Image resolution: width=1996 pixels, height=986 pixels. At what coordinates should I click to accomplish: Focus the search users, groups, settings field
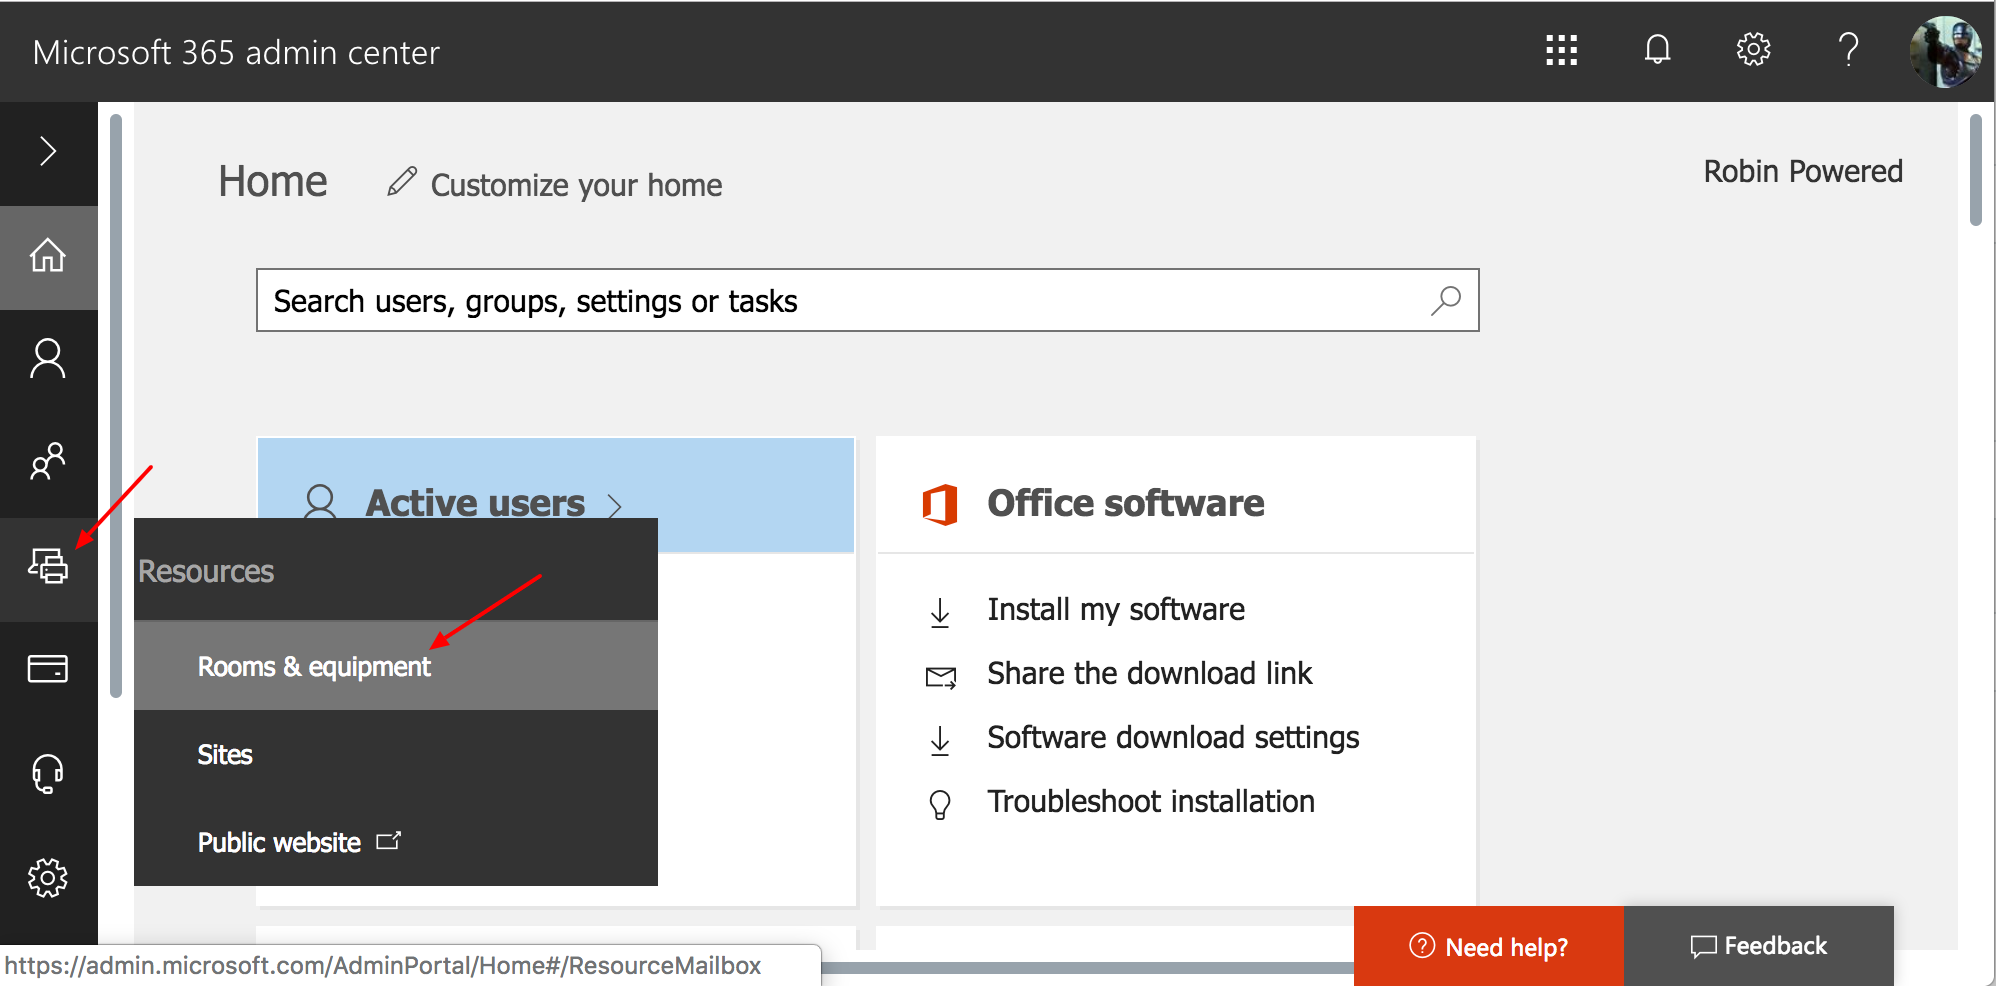(x=867, y=300)
